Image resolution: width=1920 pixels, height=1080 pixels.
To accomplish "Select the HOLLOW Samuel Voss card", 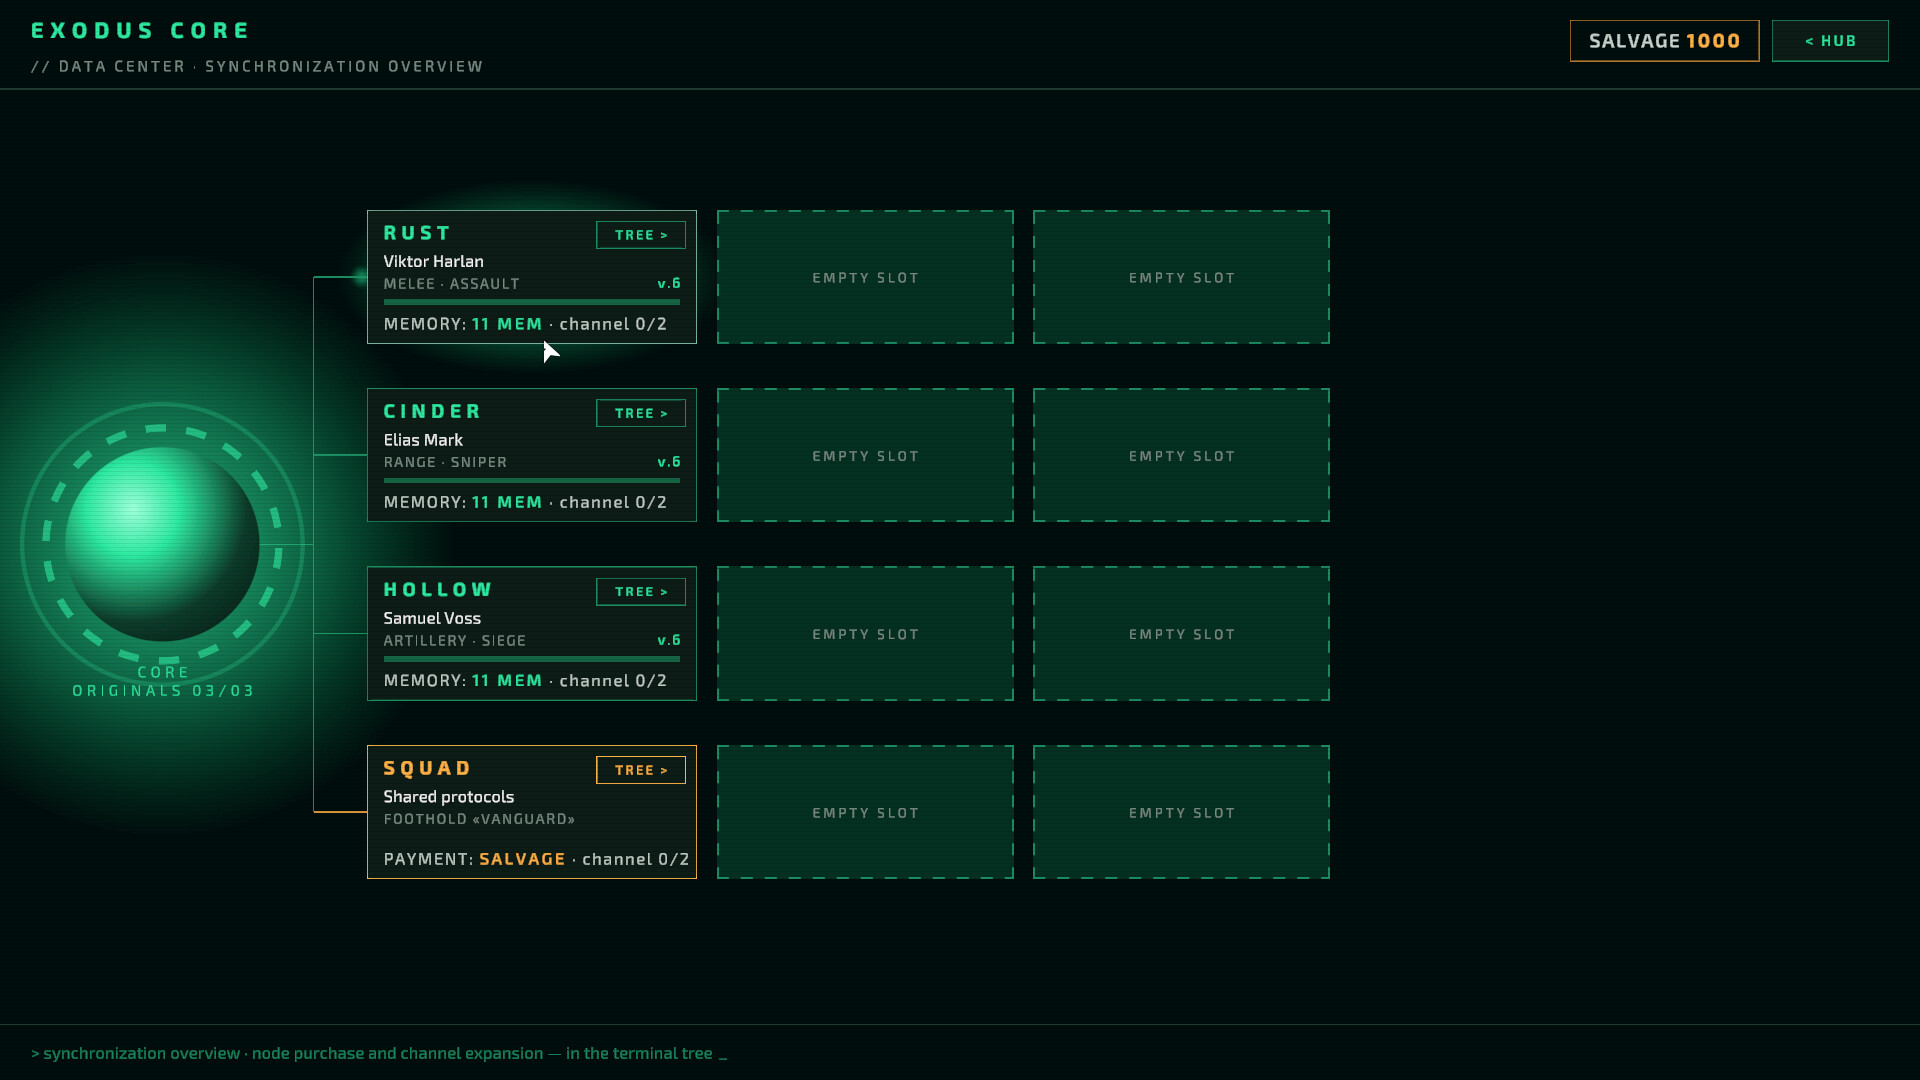I will pos(532,634).
